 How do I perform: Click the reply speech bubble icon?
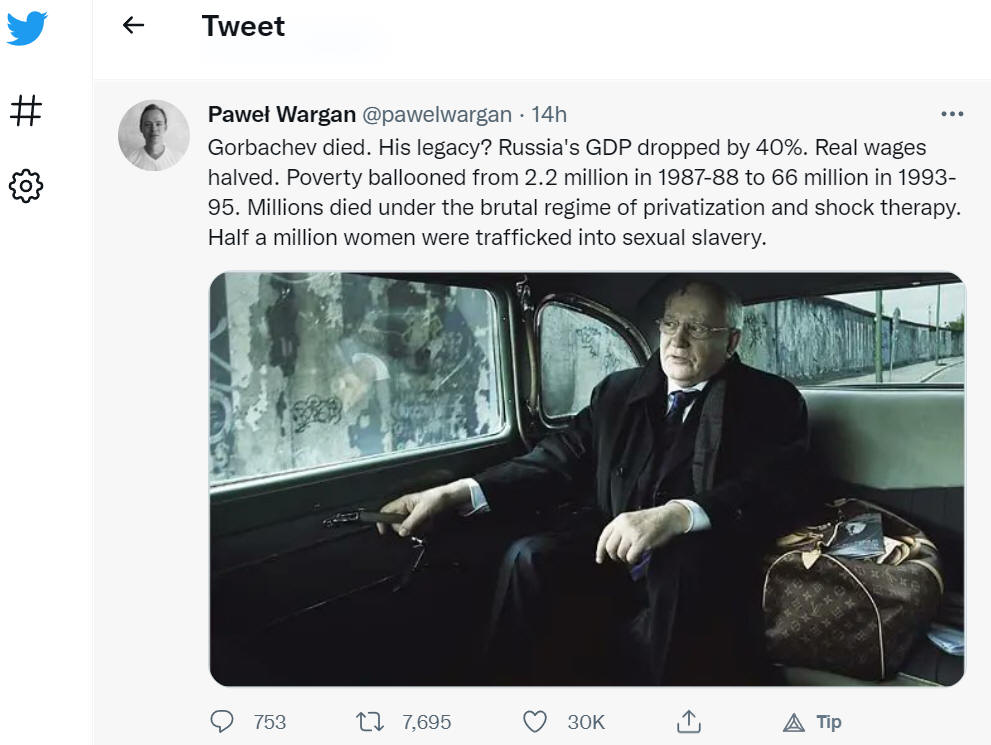[221, 721]
